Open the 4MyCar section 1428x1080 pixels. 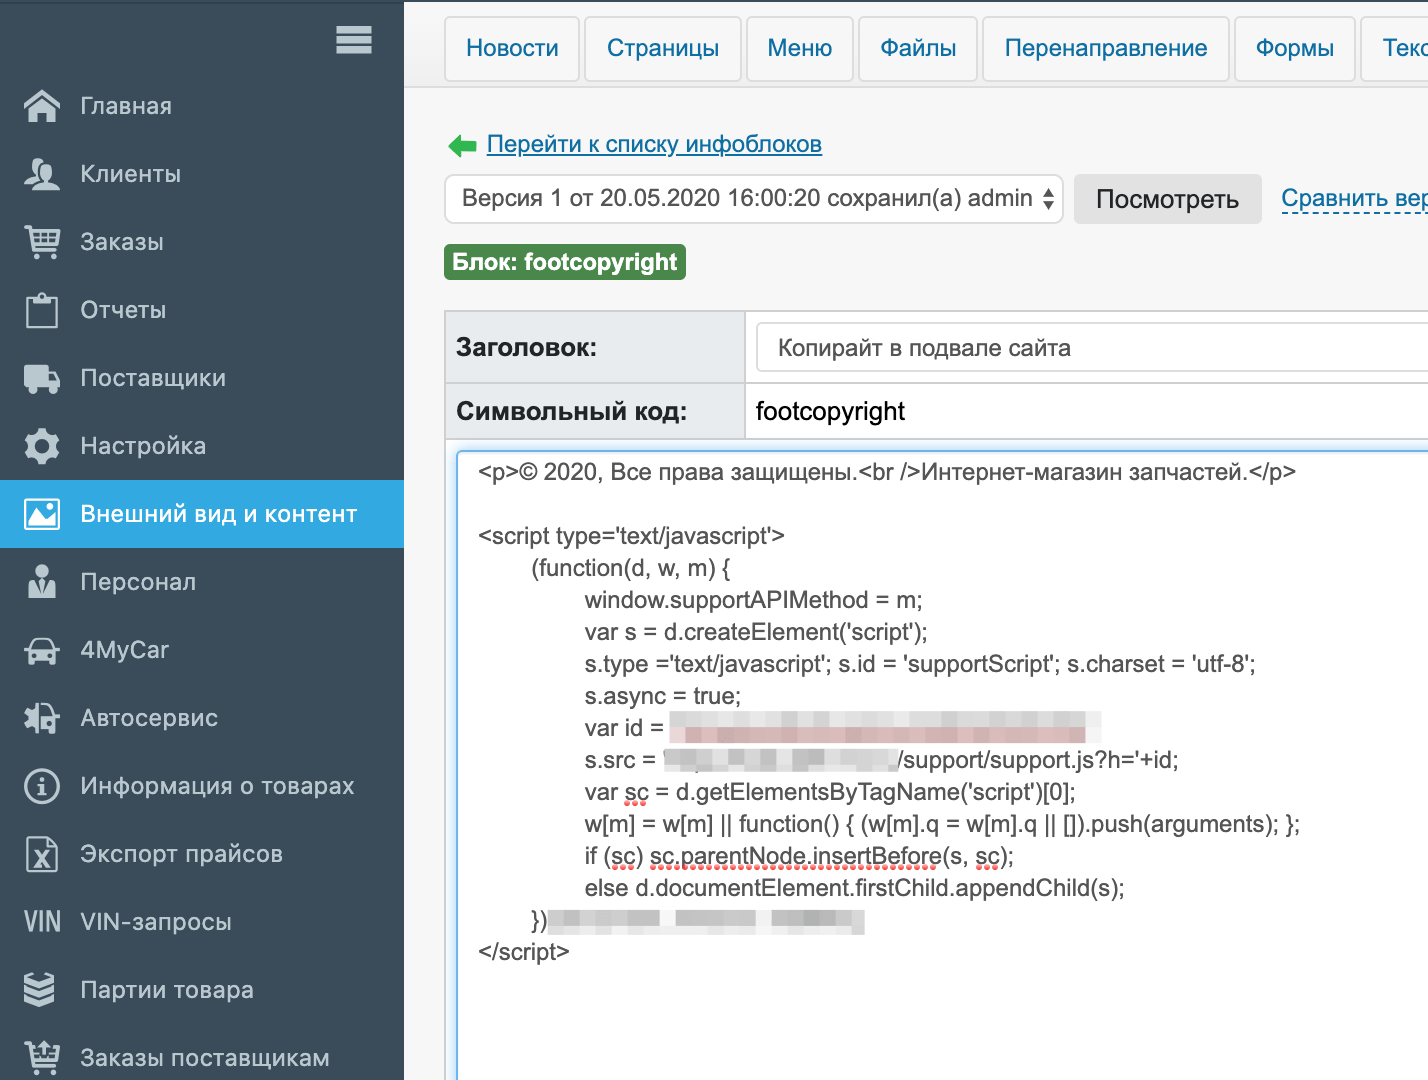point(202,650)
